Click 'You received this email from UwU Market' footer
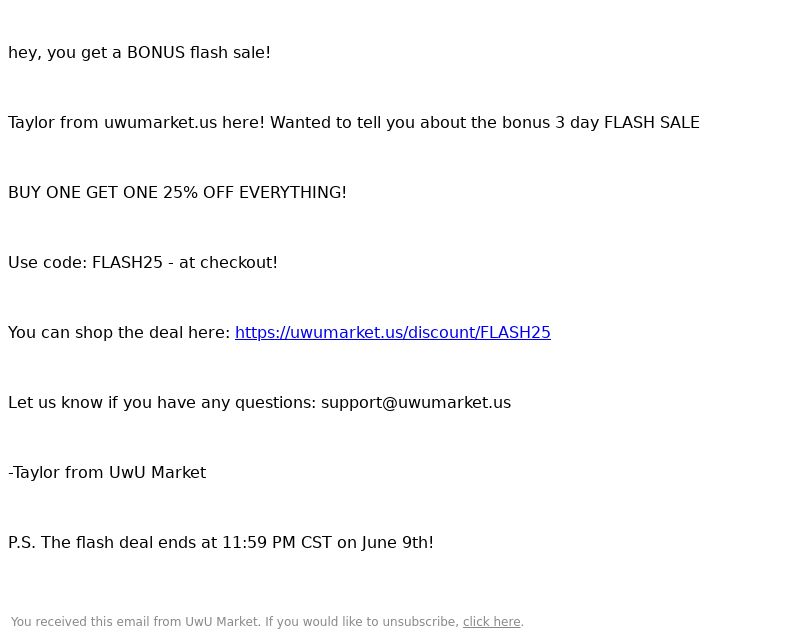The height and width of the screenshot is (633, 800). tap(135, 622)
